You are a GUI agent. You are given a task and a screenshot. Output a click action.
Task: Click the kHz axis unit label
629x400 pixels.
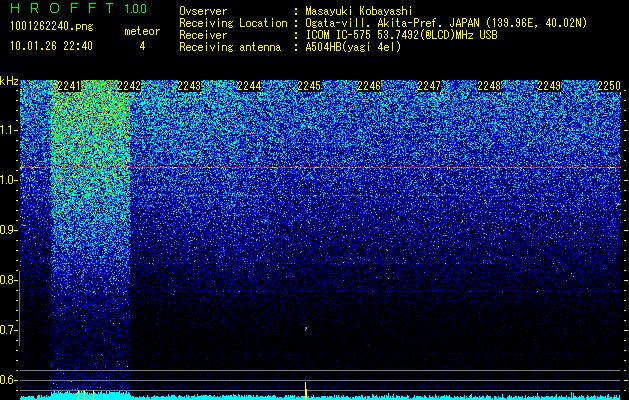click(x=9, y=81)
